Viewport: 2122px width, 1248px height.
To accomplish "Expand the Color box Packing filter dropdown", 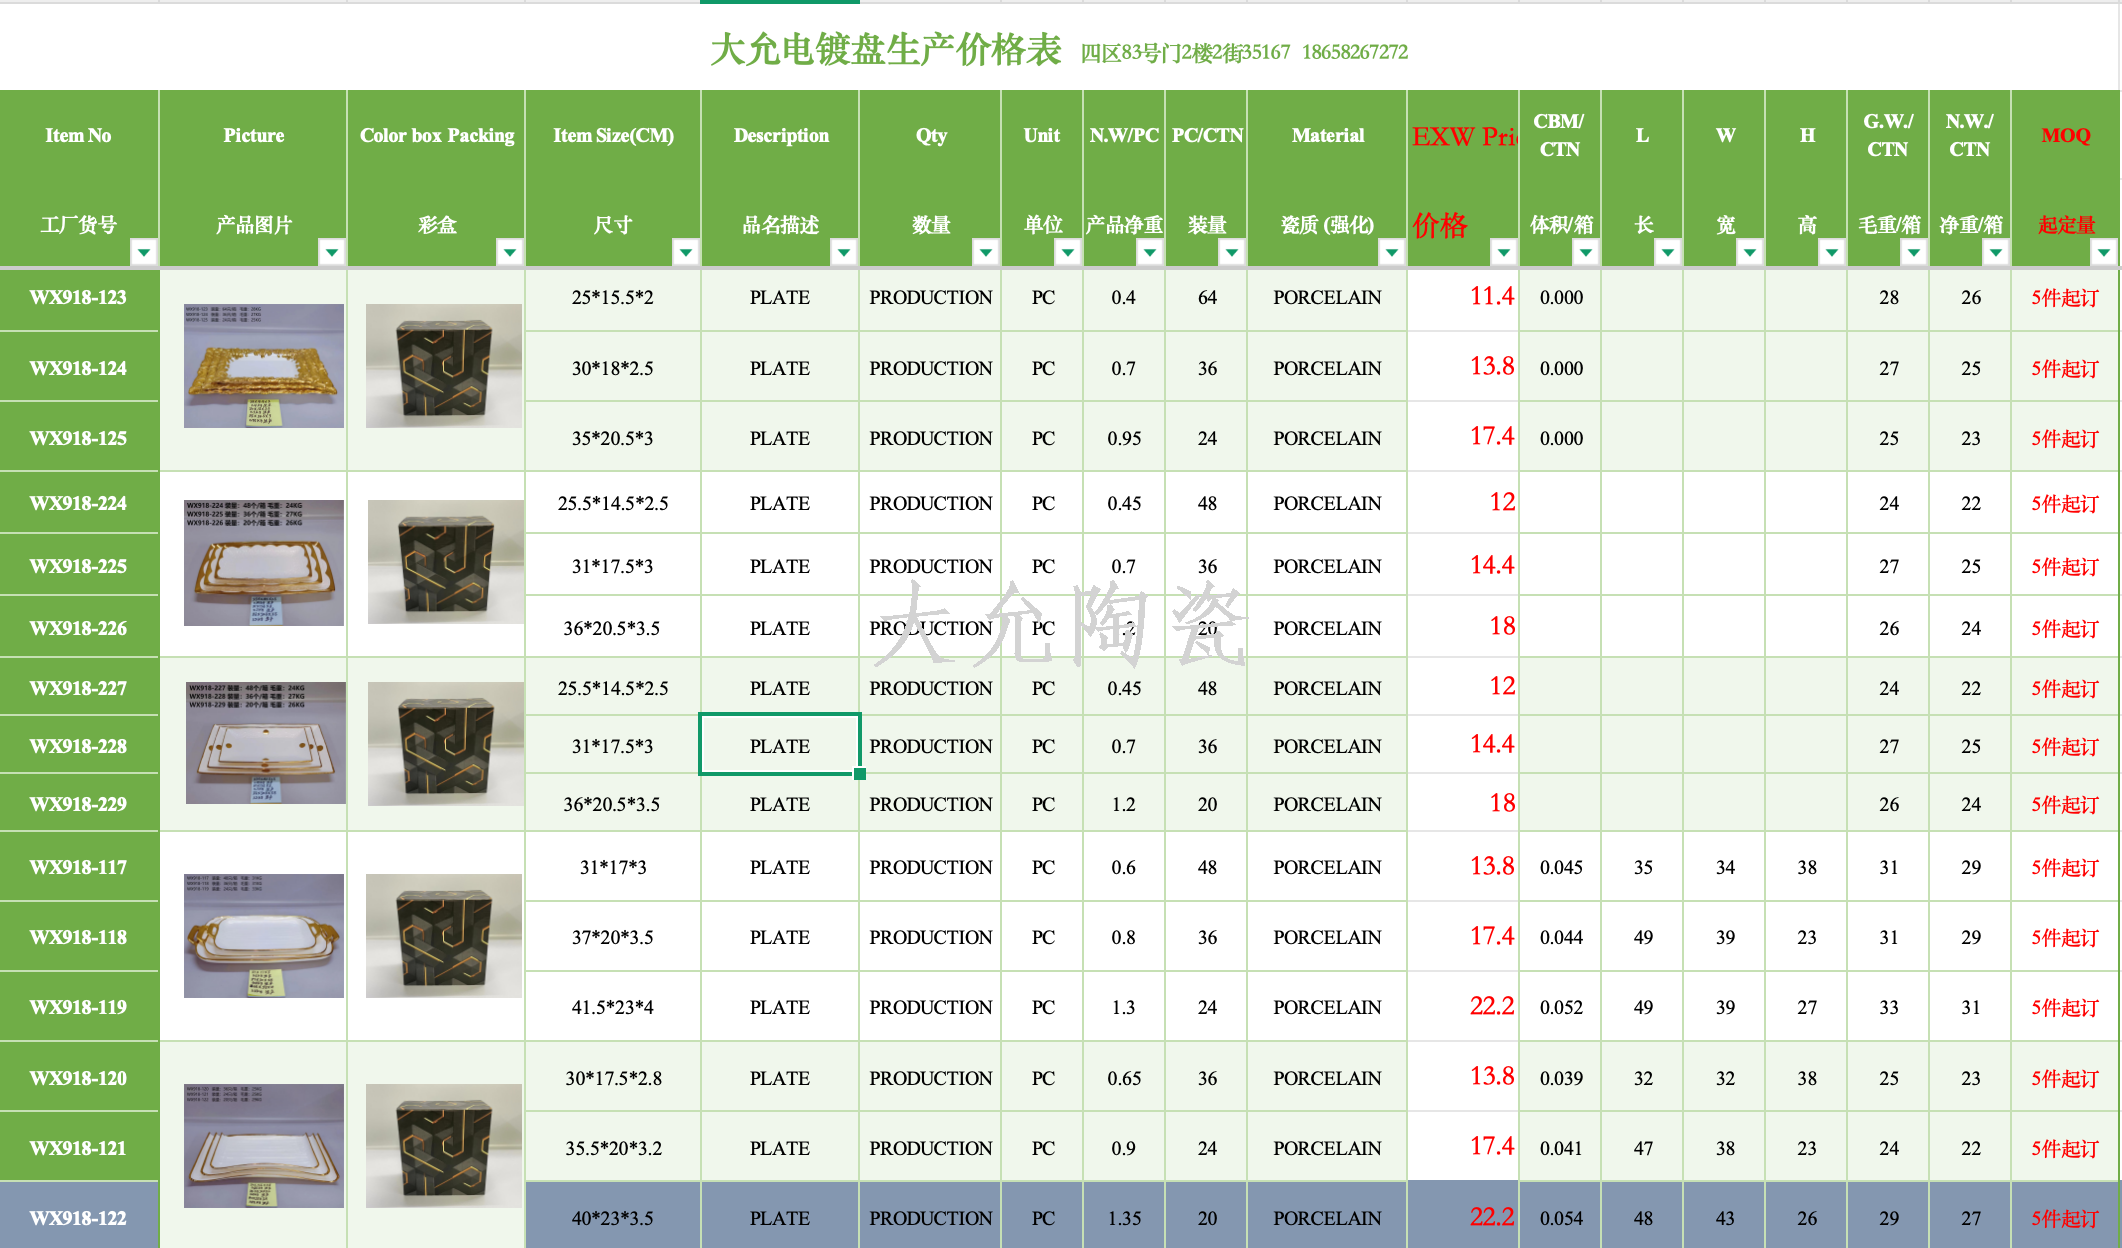I will pyautogui.click(x=510, y=252).
